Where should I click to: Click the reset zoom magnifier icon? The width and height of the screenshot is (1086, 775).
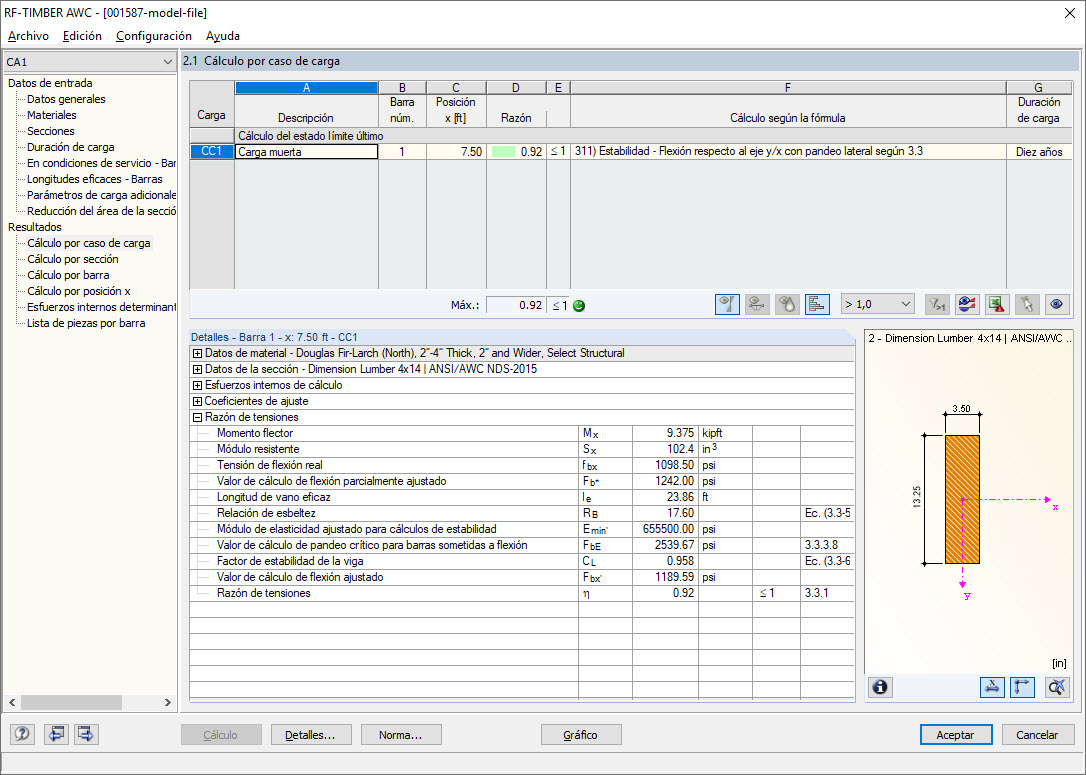pyautogui.click(x=1057, y=687)
